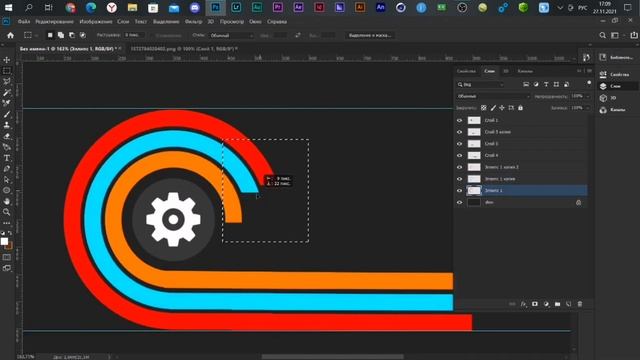Click the Share icon top right
The height and width of the screenshot is (360, 640).
(x=633, y=36)
